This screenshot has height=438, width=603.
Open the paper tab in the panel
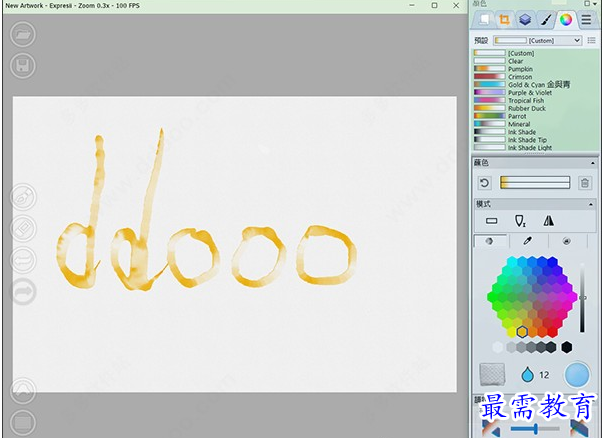[484, 19]
